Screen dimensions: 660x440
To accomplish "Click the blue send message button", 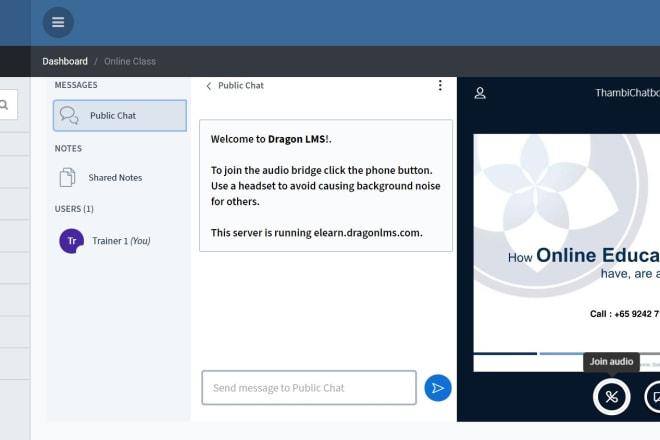I will click(438, 388).
